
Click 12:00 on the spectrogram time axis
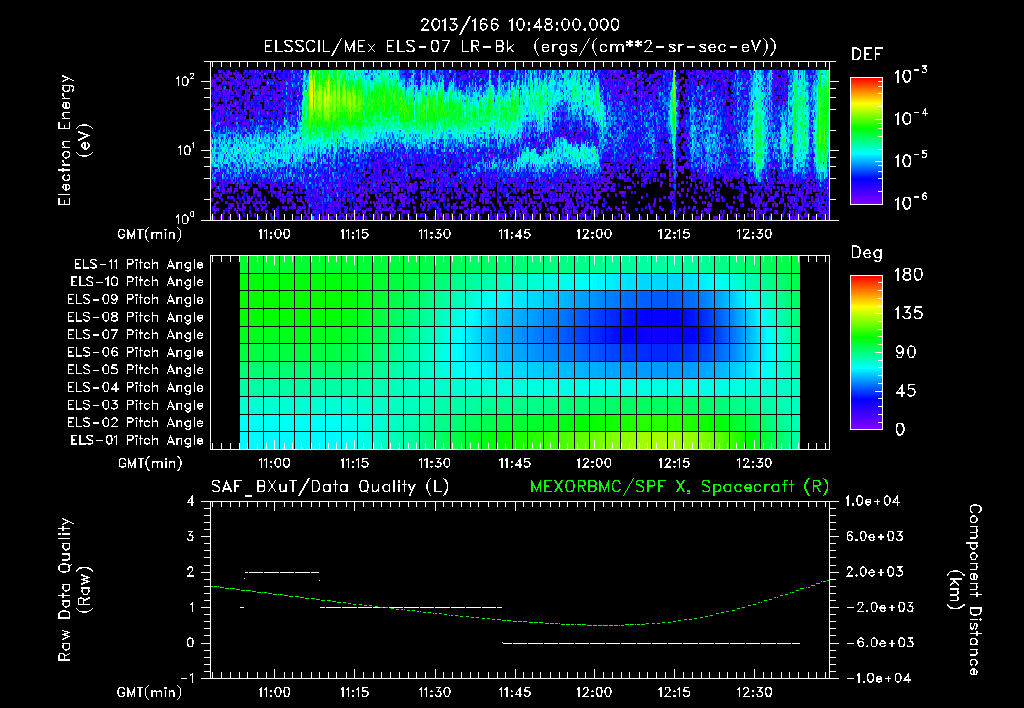pyautogui.click(x=594, y=234)
